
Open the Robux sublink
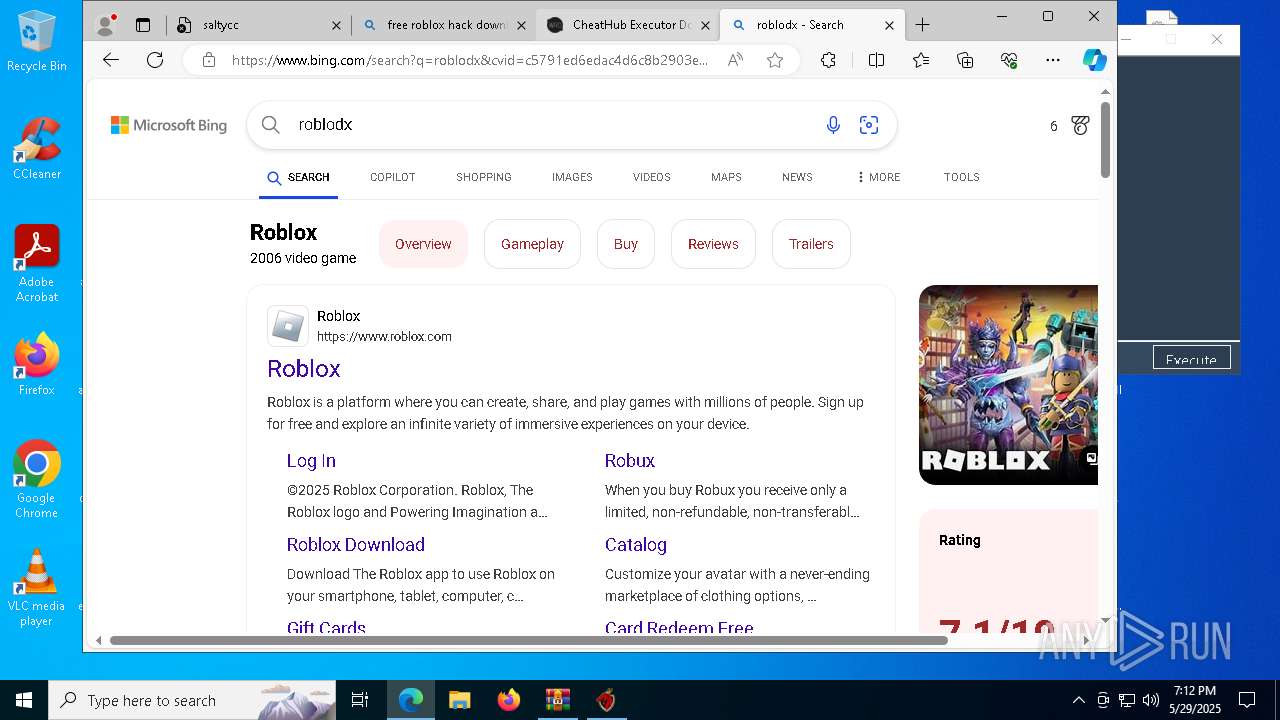click(630, 461)
